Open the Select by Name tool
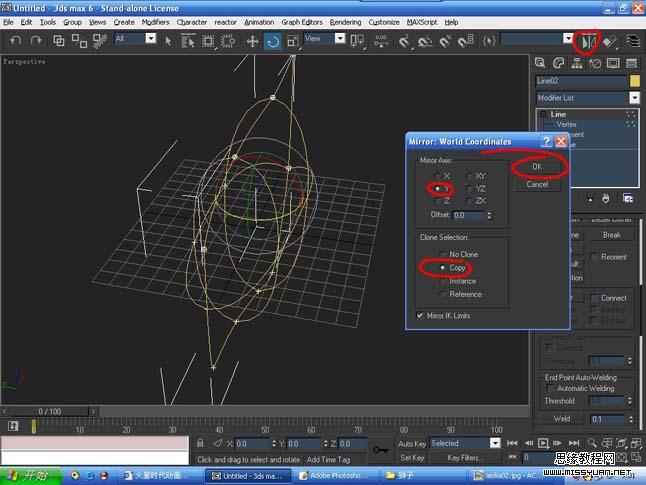Image resolution: width=646 pixels, height=485 pixels. coord(188,41)
